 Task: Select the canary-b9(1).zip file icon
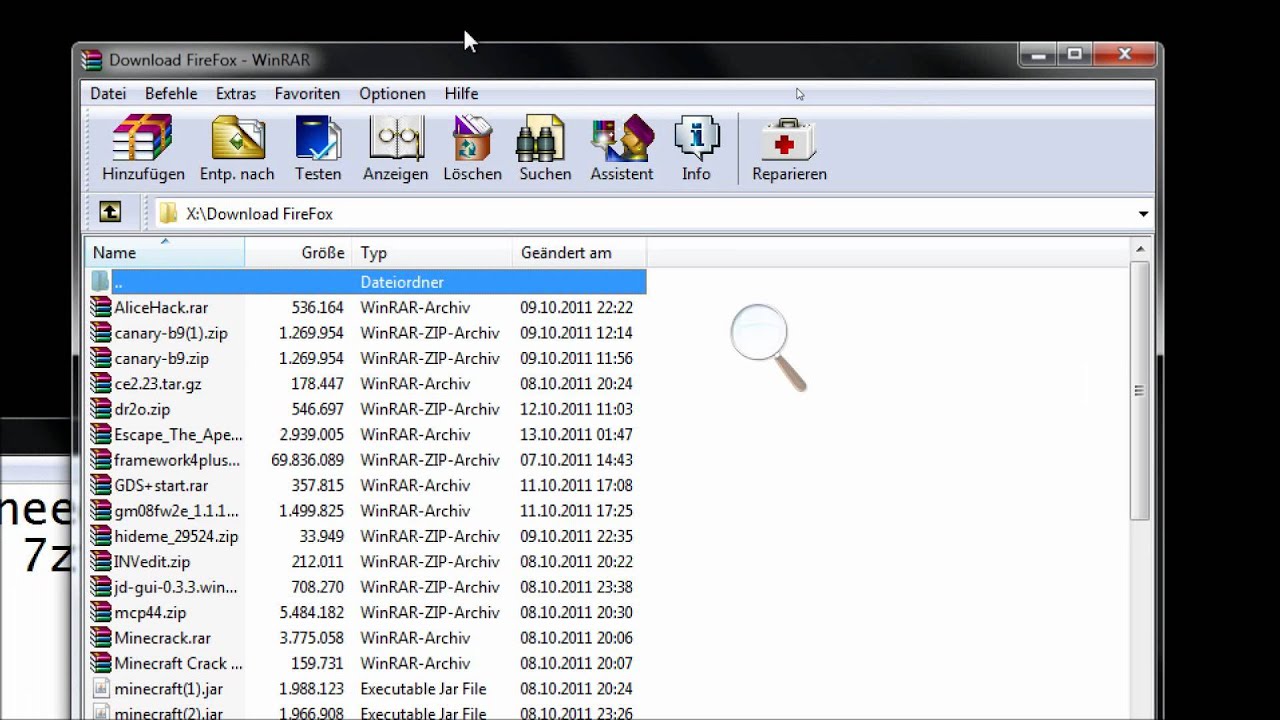pos(100,332)
